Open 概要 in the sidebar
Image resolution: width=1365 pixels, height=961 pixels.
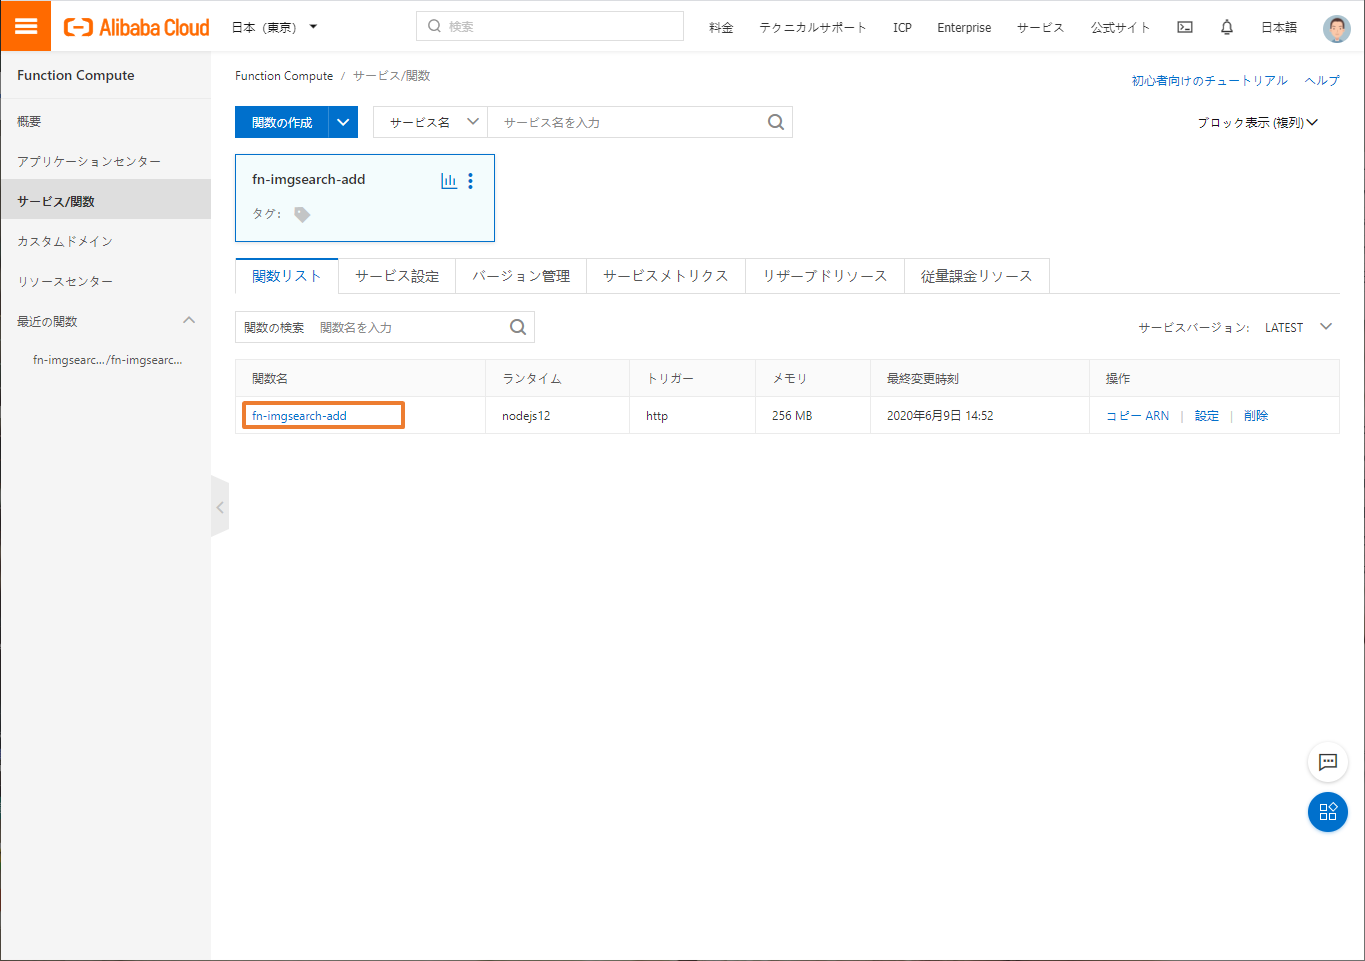pos(106,121)
